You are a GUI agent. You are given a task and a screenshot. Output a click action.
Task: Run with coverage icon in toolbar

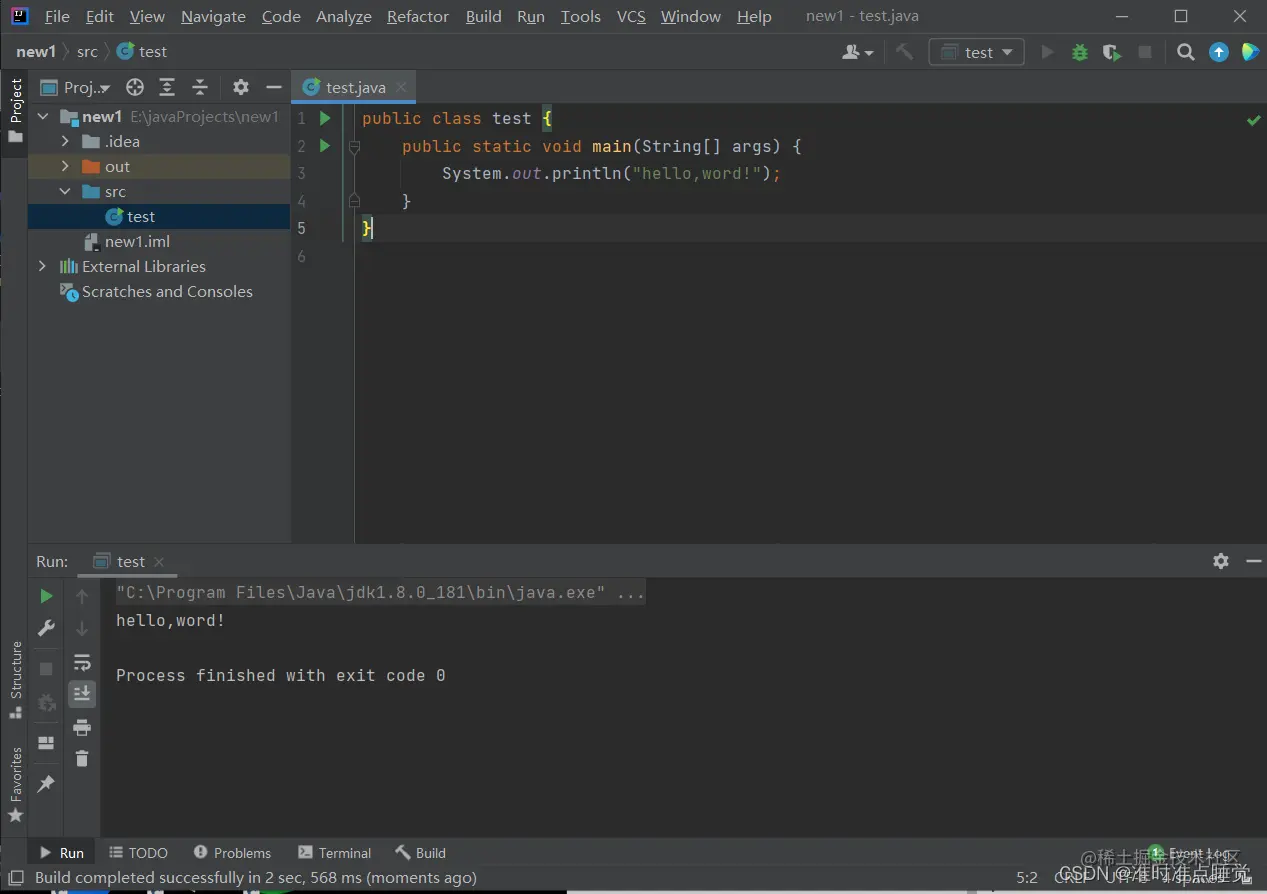tap(1112, 52)
